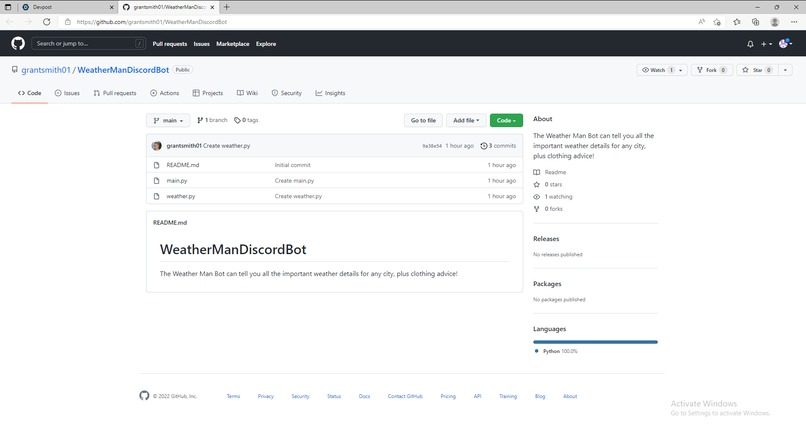This screenshot has height=438, width=806.
Task: Add this page to browser favorites star
Action: [x=717, y=22]
